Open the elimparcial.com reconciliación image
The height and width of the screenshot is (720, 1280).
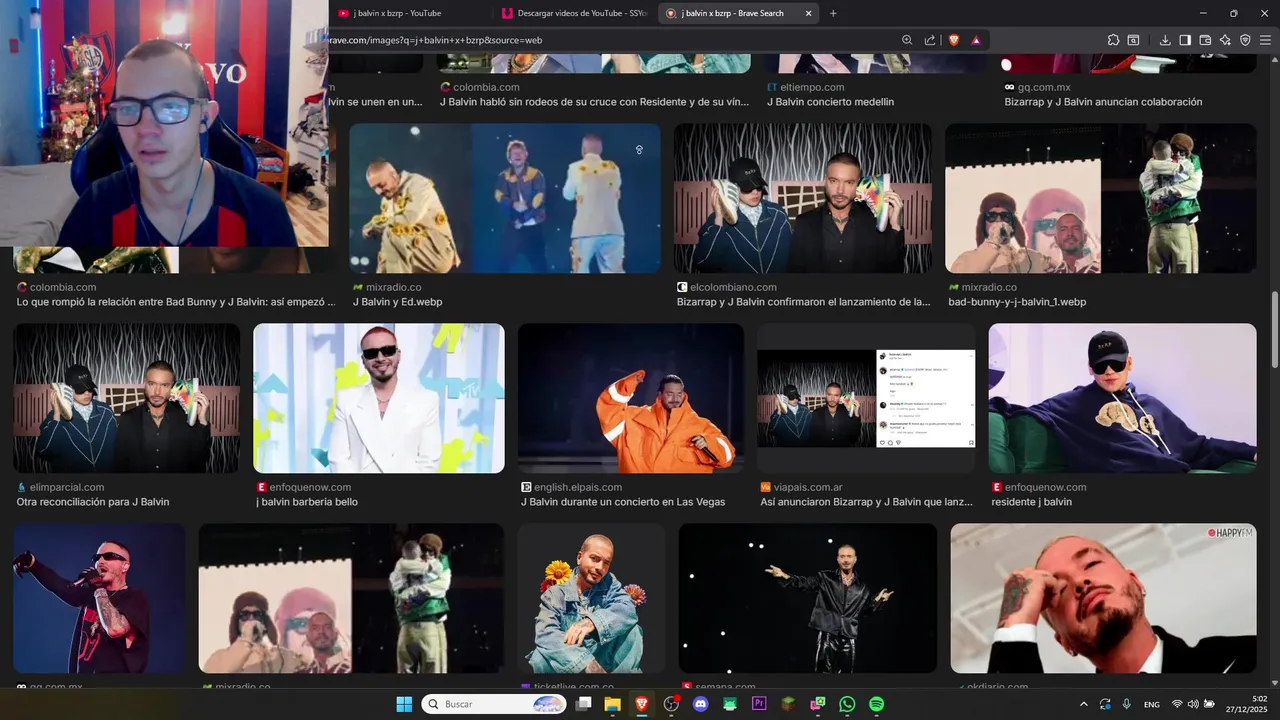[126, 398]
